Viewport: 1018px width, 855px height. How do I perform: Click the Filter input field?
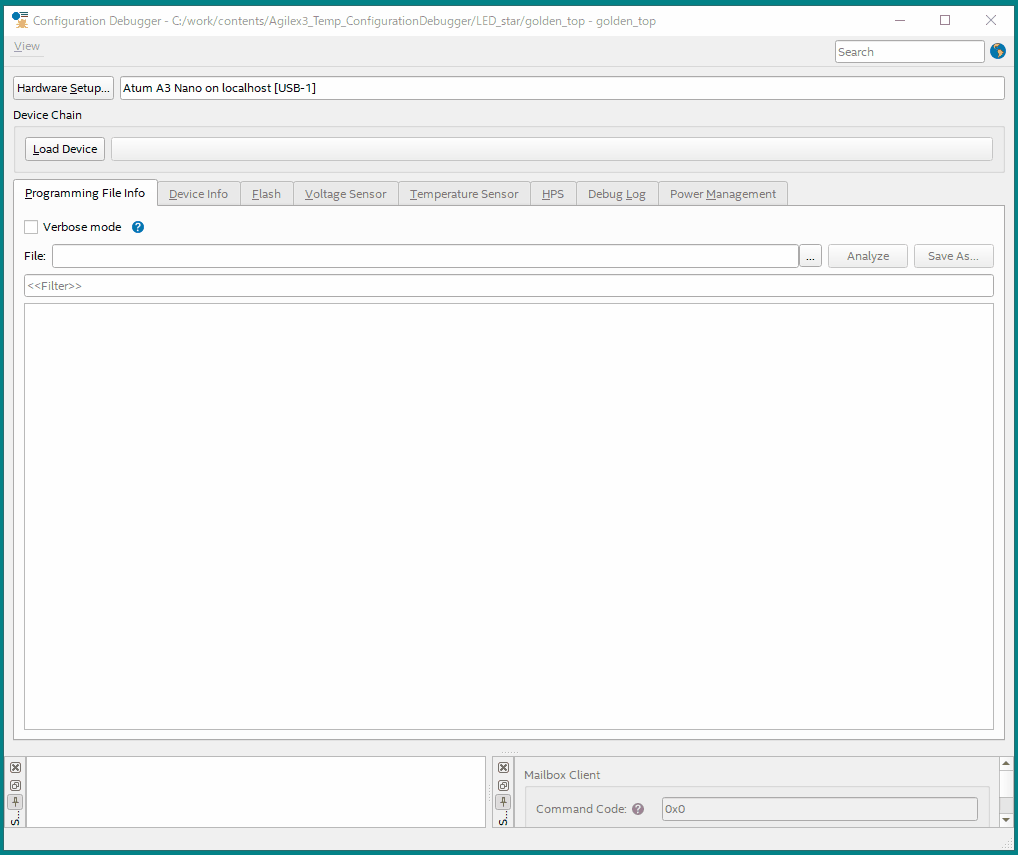tap(508, 286)
